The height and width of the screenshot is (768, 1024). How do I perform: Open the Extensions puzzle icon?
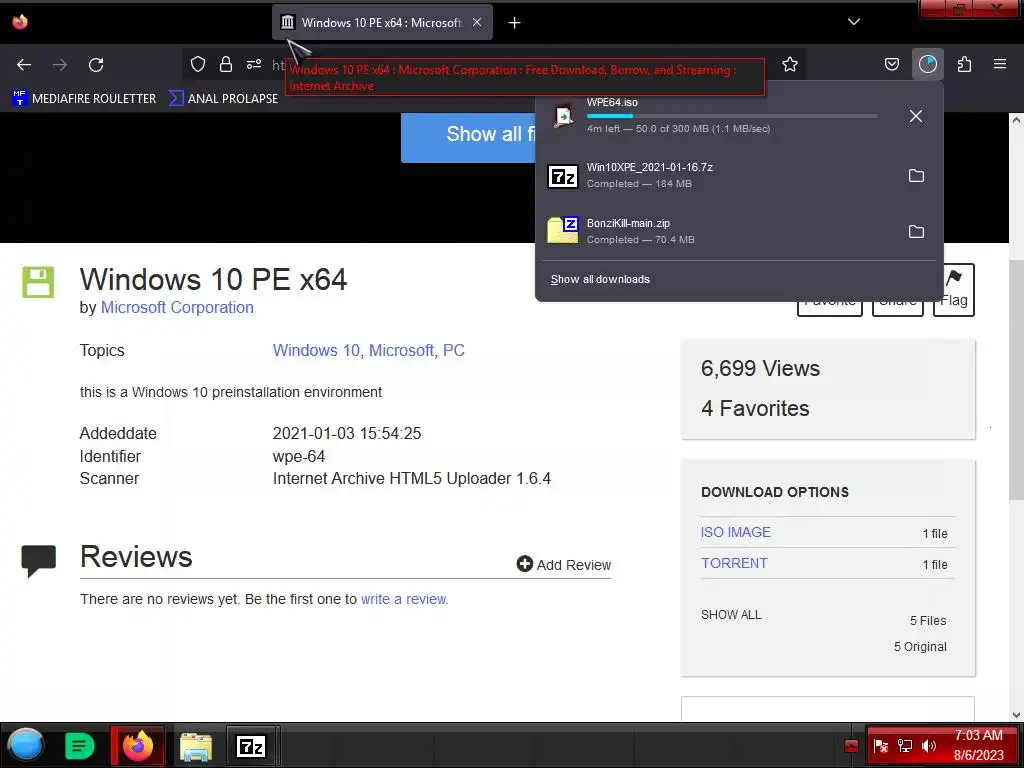tap(964, 64)
